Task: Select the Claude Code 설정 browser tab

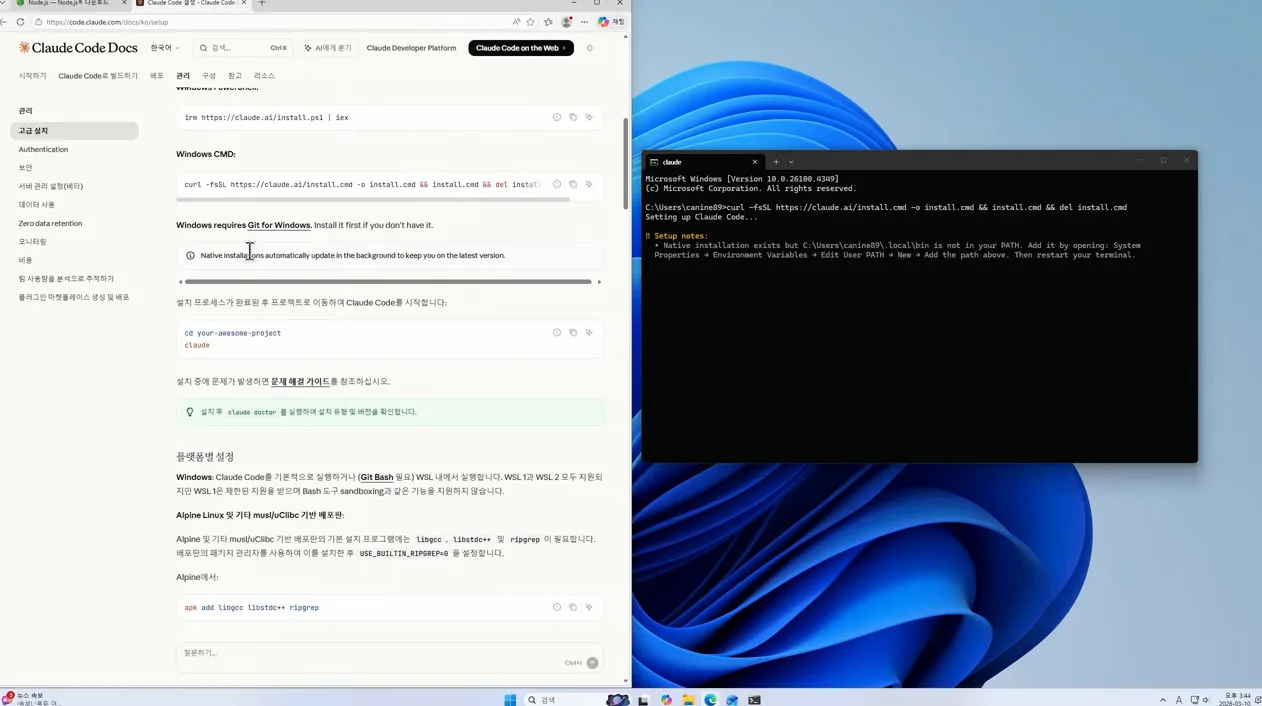Action: pyautogui.click(x=191, y=3)
